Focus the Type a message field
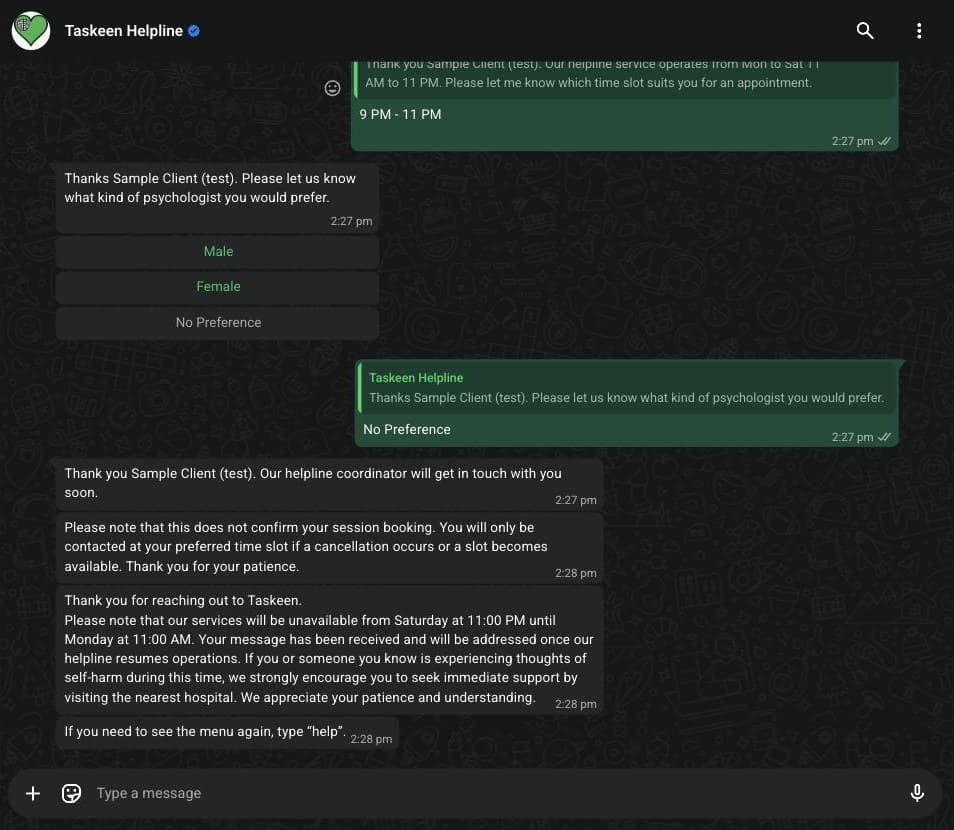This screenshot has height=830, width=954. tap(498, 793)
